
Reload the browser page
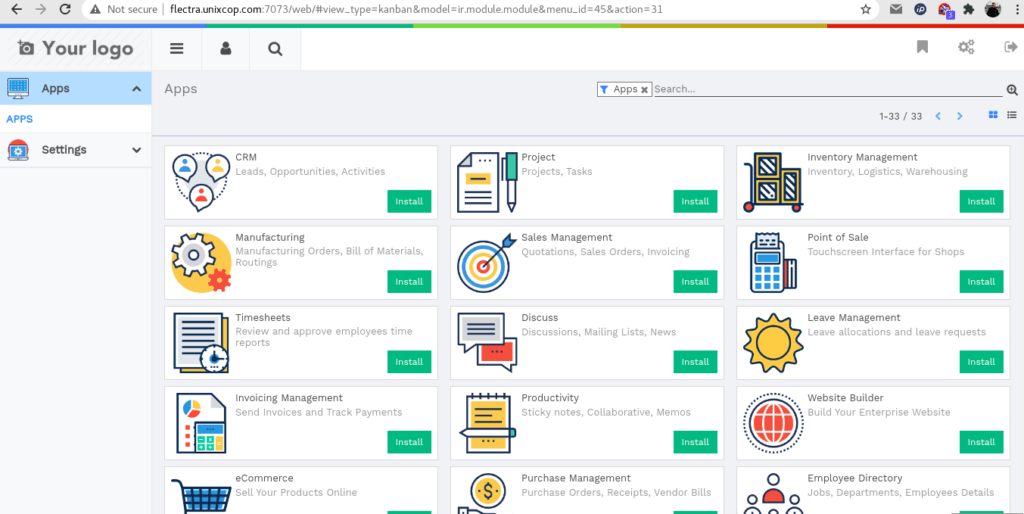[65, 9]
